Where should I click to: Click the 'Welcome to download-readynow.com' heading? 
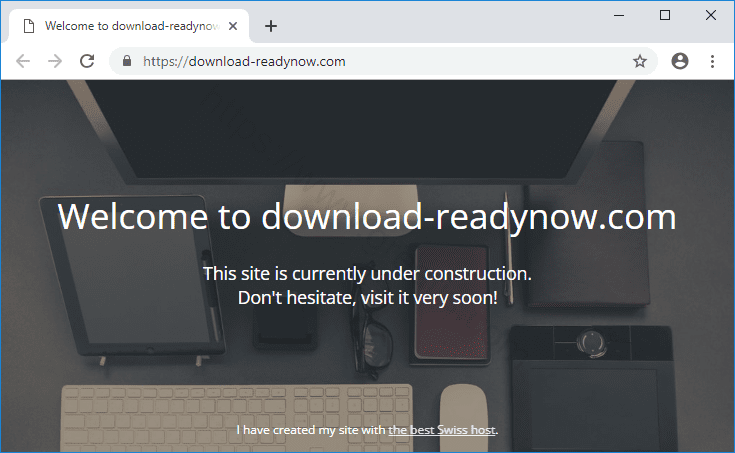[367, 217]
